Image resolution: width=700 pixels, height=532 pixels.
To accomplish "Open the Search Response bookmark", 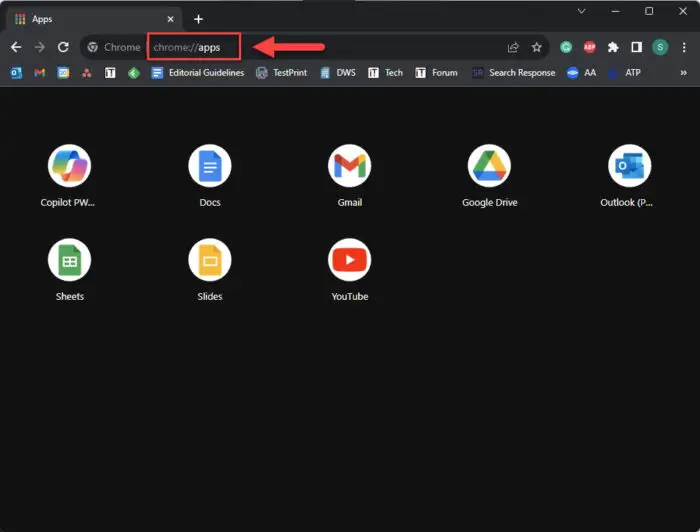I will click(x=513, y=73).
